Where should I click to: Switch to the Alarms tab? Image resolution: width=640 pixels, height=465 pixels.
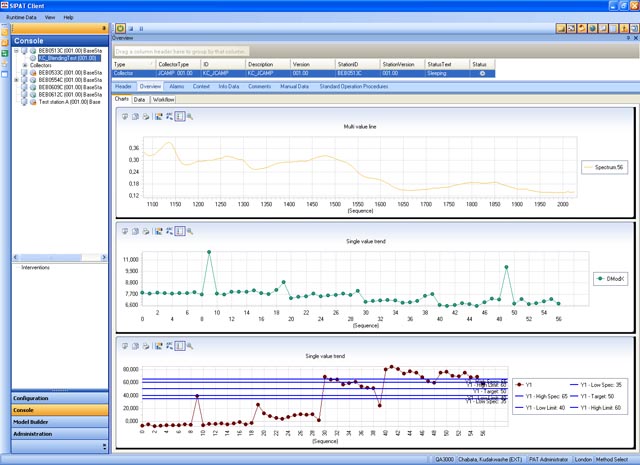[176, 87]
